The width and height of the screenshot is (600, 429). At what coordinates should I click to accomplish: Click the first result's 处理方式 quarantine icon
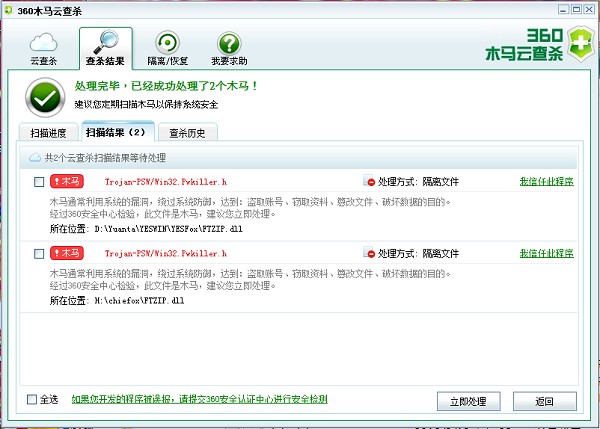[370, 182]
